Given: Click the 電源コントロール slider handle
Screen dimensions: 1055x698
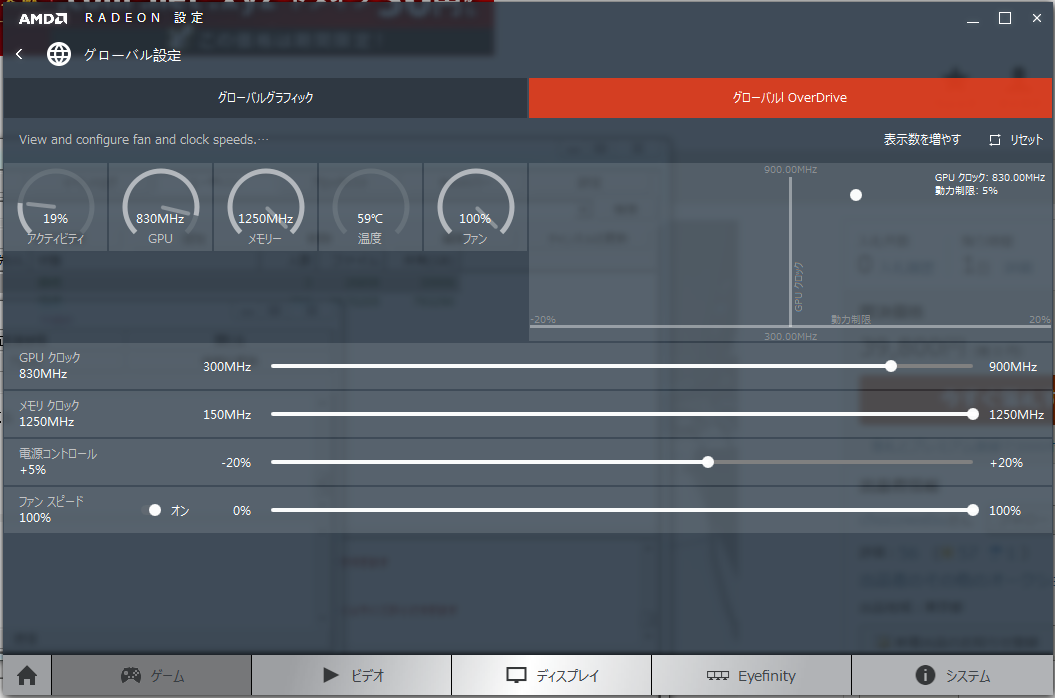Looking at the screenshot, I should 708,462.
